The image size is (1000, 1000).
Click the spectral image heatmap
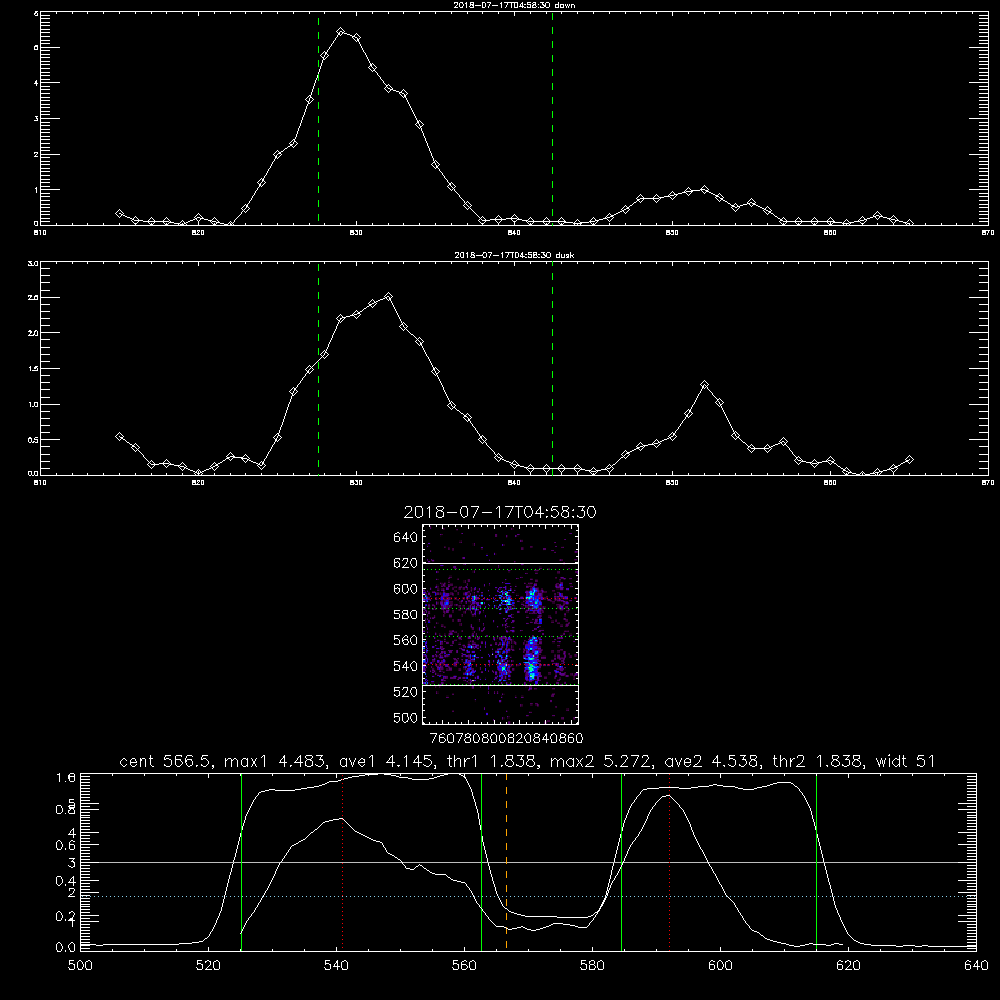501,624
